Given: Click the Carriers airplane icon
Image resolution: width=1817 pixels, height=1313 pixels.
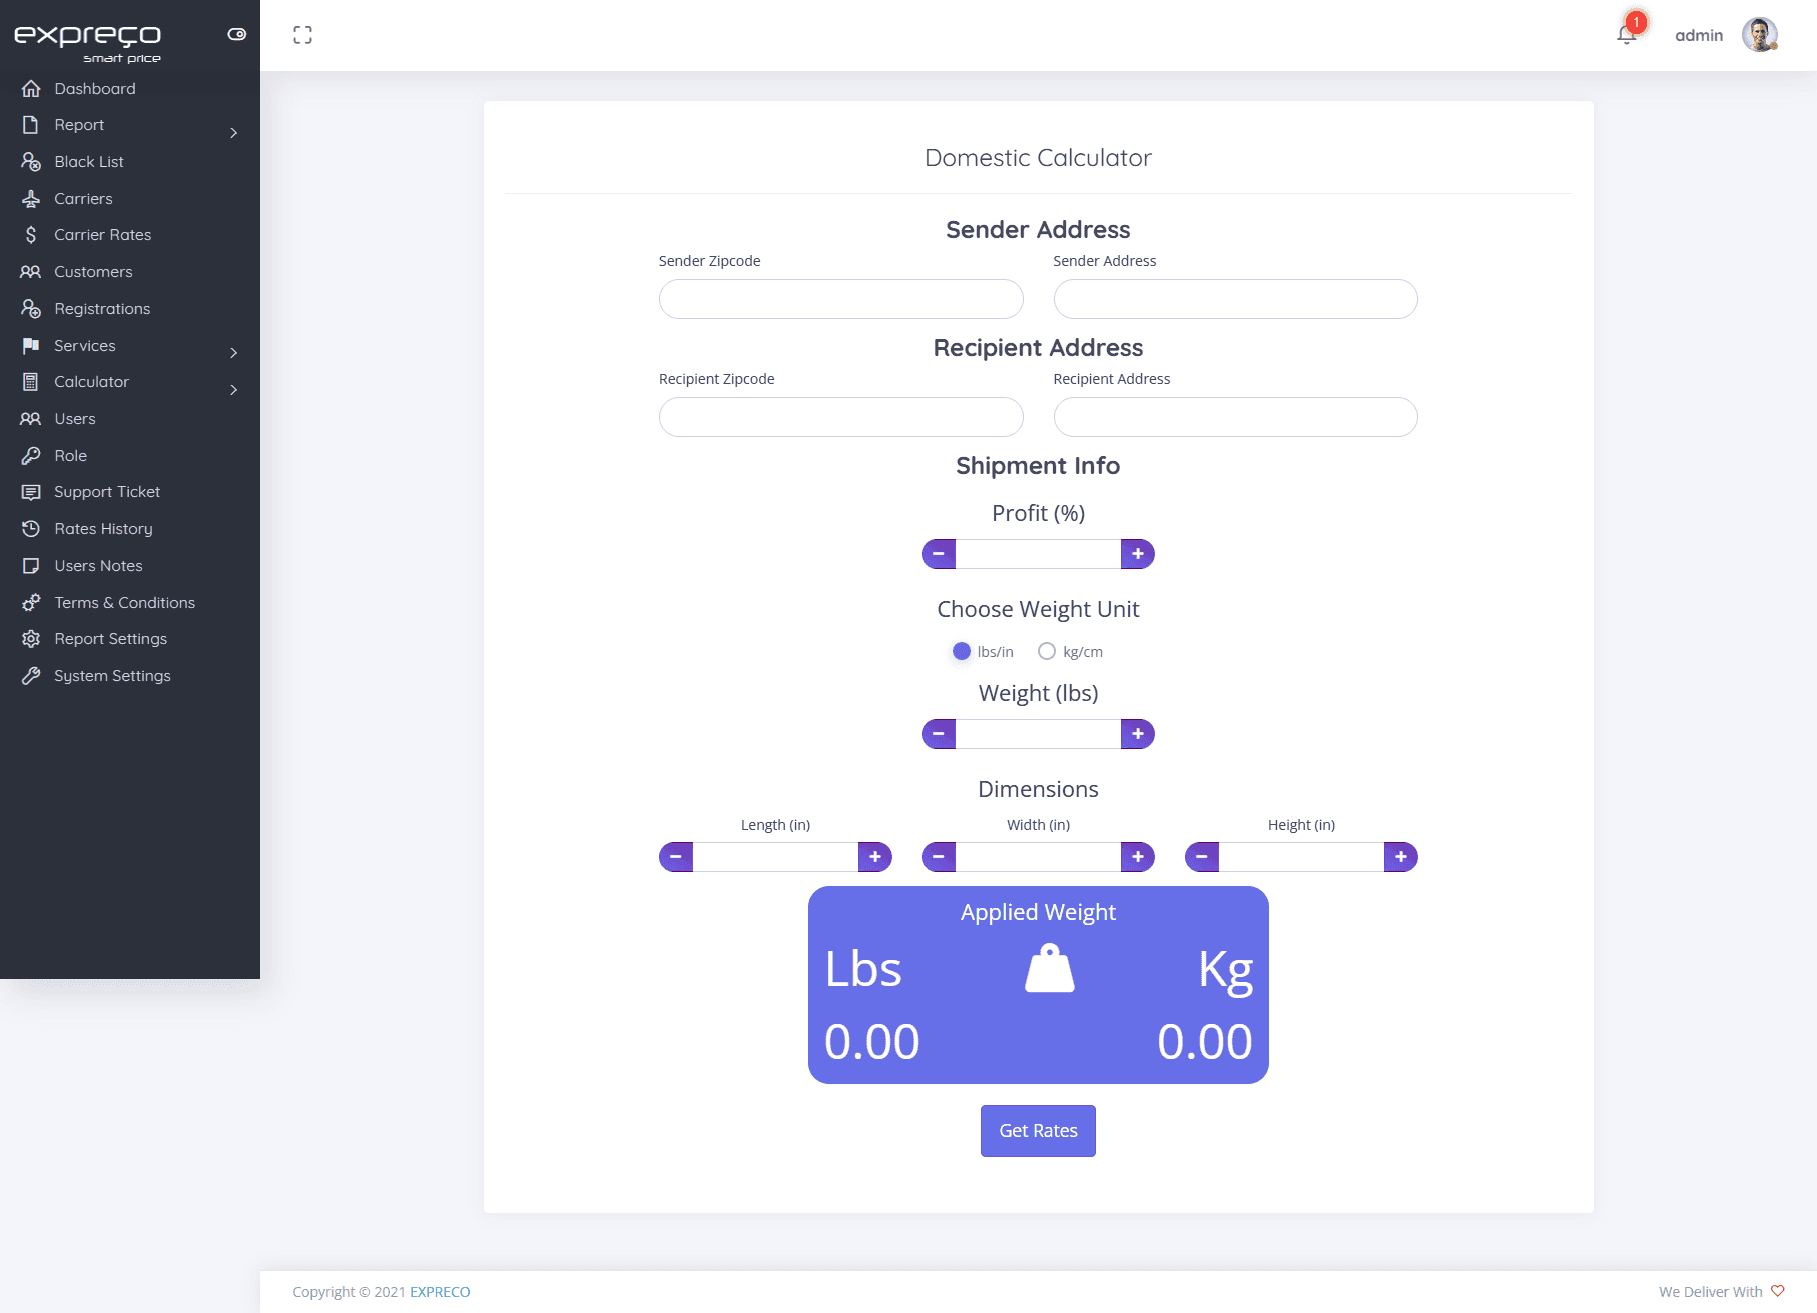Looking at the screenshot, I should [x=31, y=199].
